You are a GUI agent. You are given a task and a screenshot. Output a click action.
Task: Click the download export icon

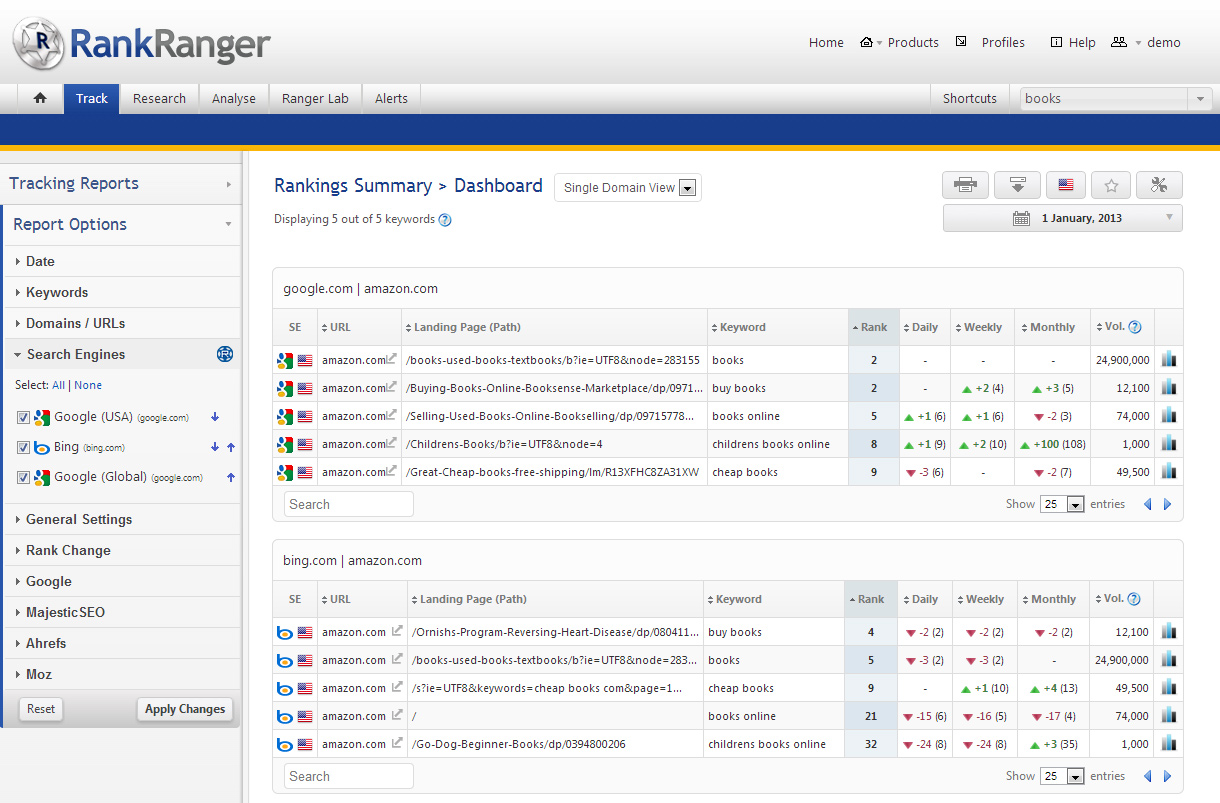pyautogui.click(x=1017, y=185)
